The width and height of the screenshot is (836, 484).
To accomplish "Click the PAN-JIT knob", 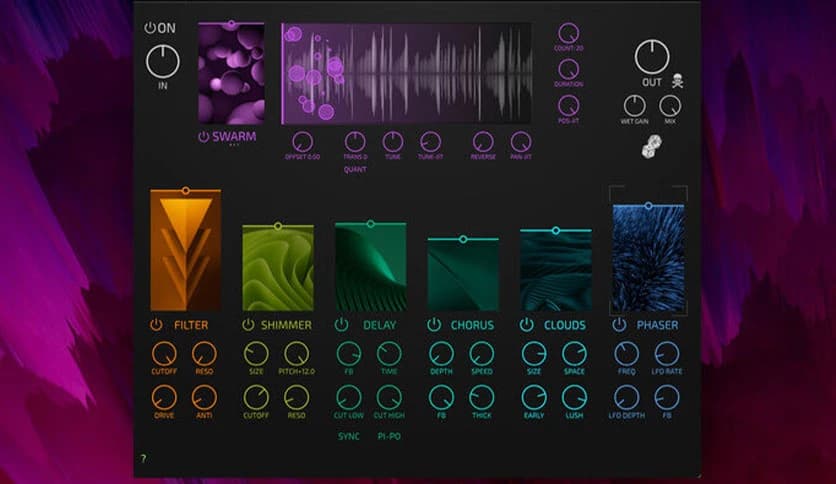I will [520, 142].
